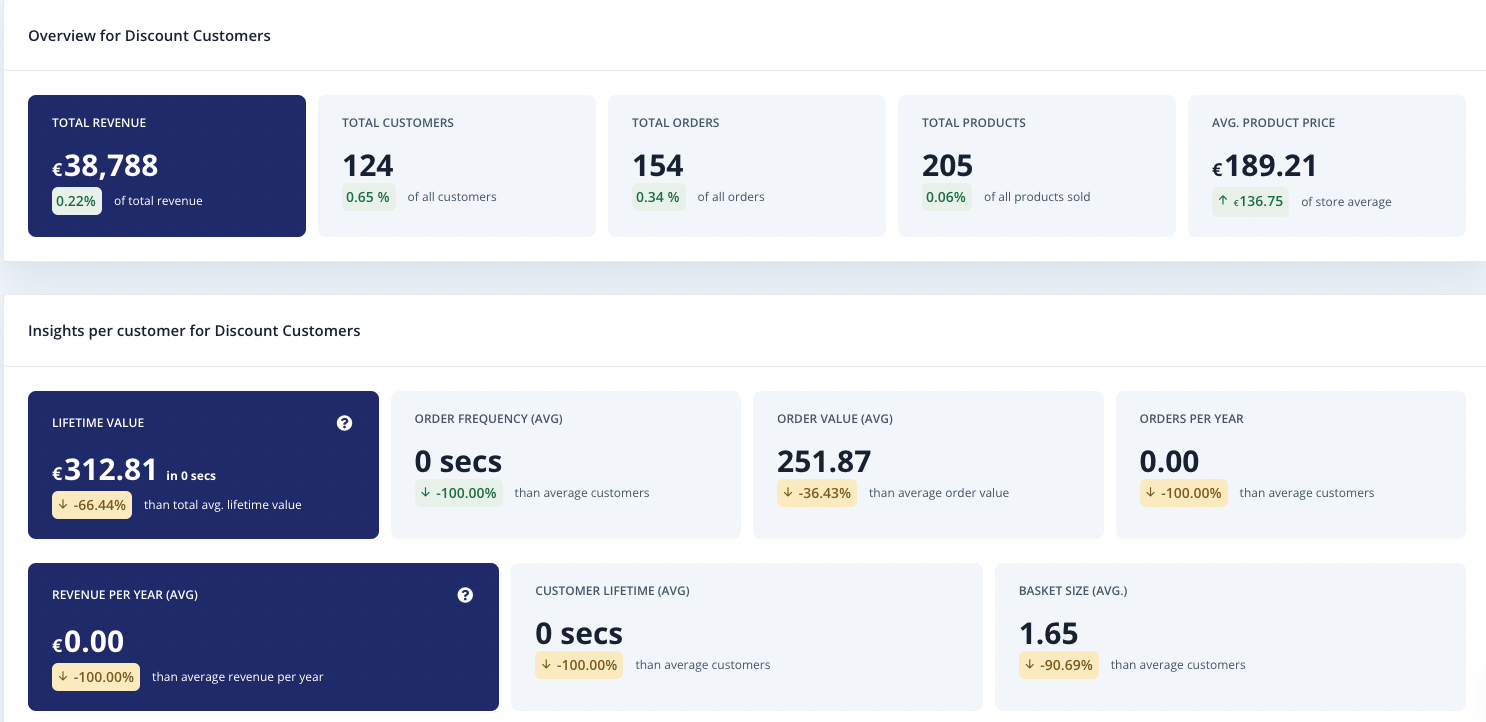Click the Basket Size value 1.65

[x=1049, y=633]
